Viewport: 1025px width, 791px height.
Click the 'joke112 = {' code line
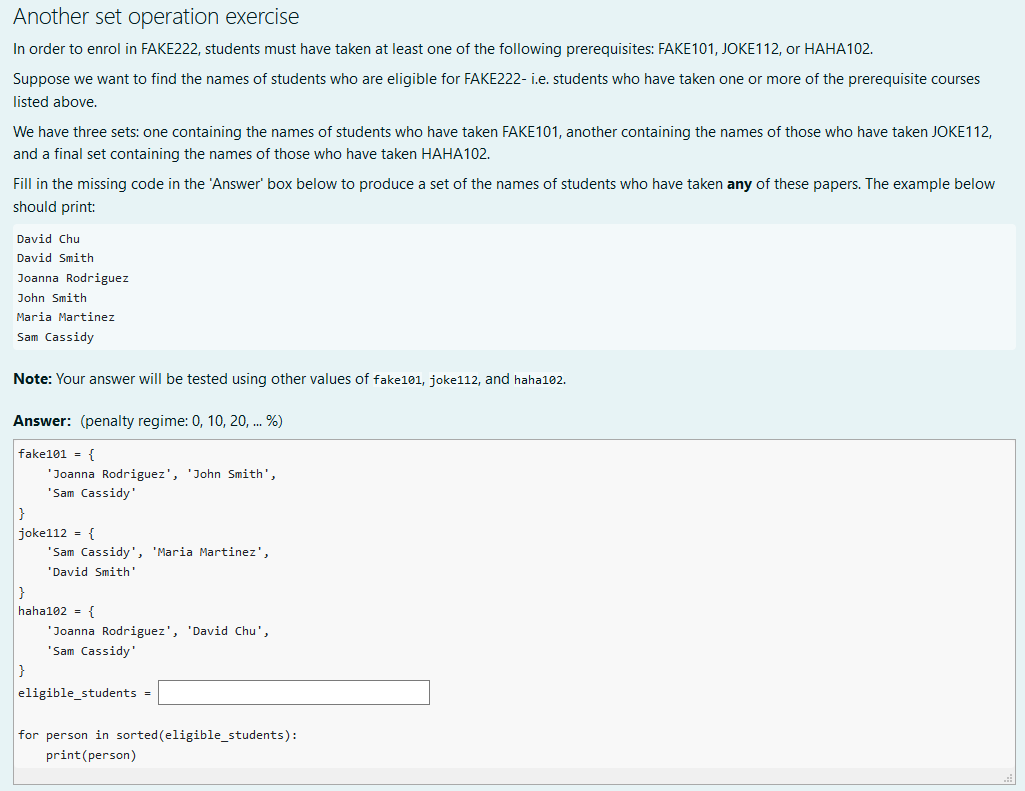[56, 533]
